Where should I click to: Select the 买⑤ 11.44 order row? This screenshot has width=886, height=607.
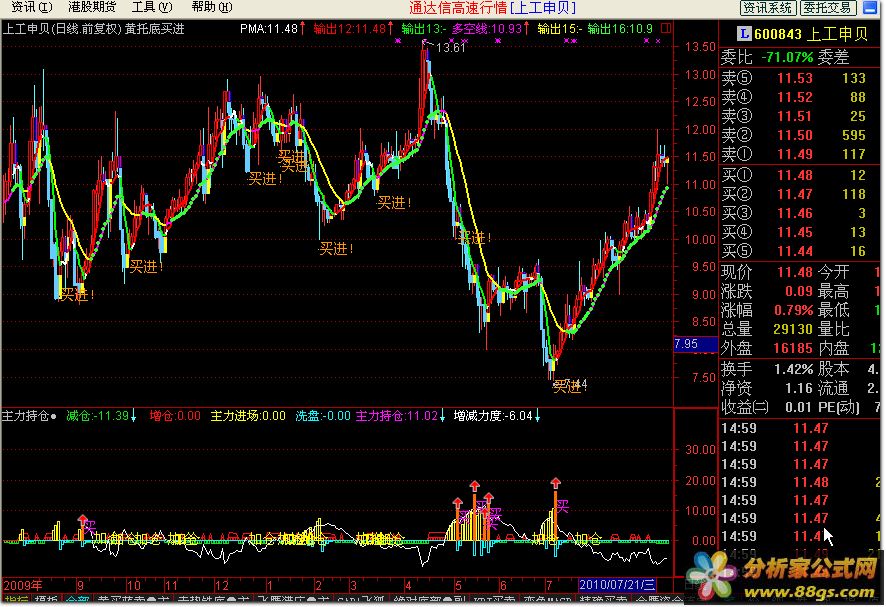point(793,251)
